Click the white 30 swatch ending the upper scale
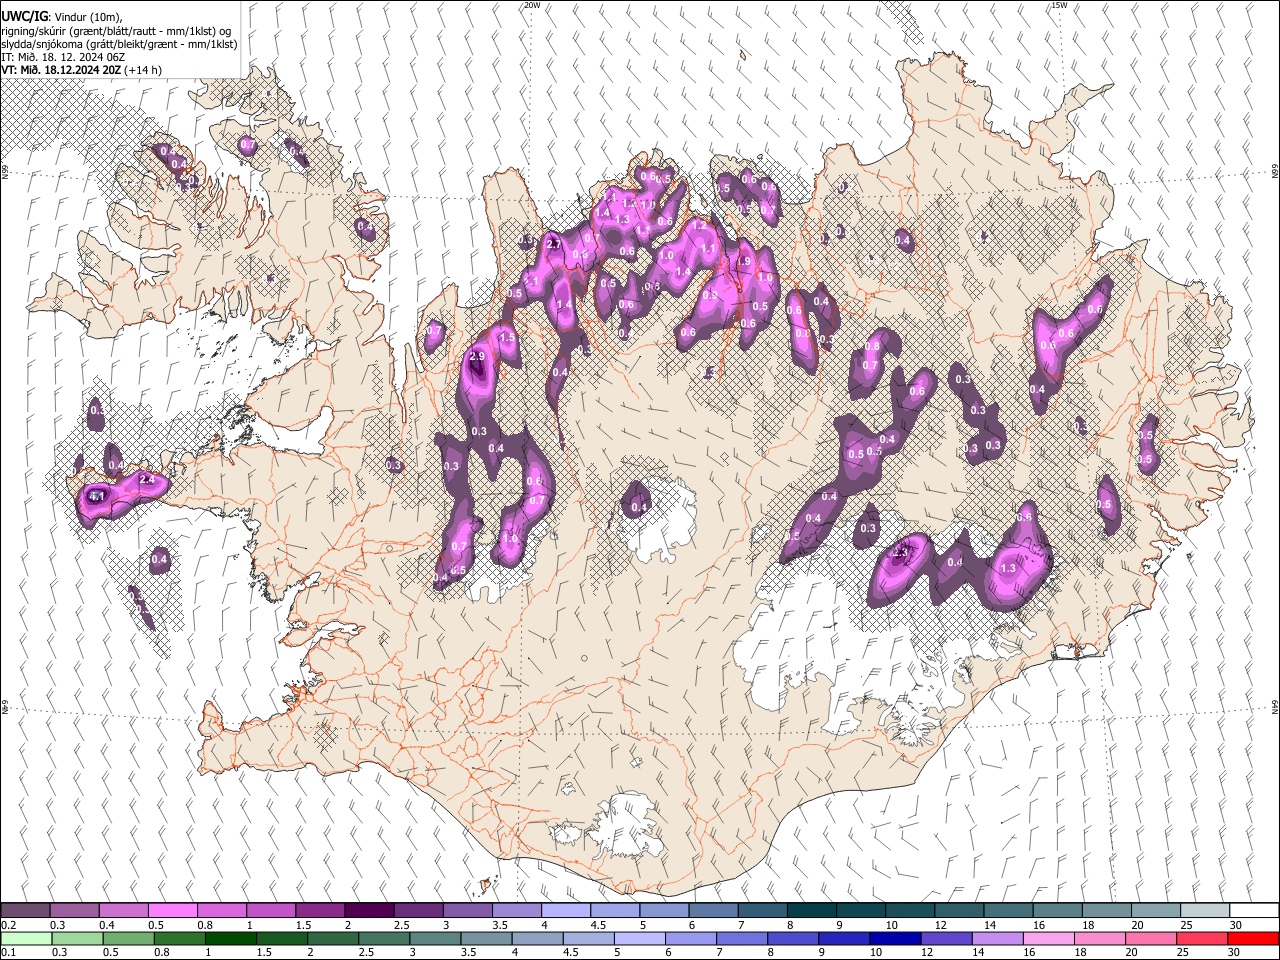Screen dimensions: 1280x960 click(1254, 911)
